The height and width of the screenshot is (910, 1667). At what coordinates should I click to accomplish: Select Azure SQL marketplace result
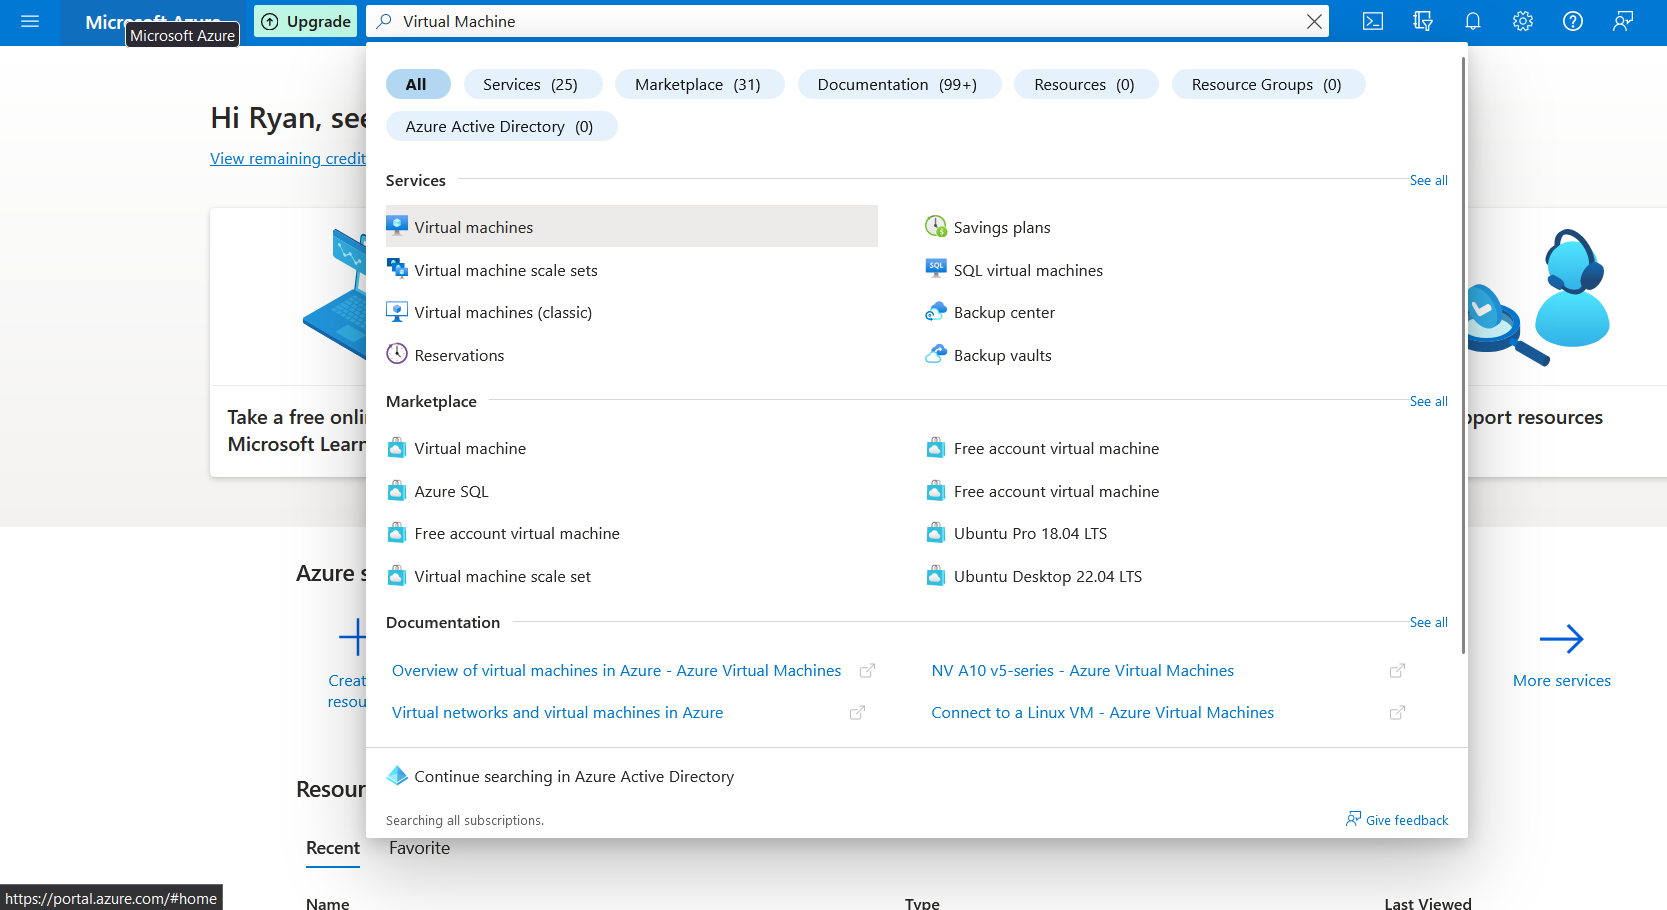coord(632,490)
